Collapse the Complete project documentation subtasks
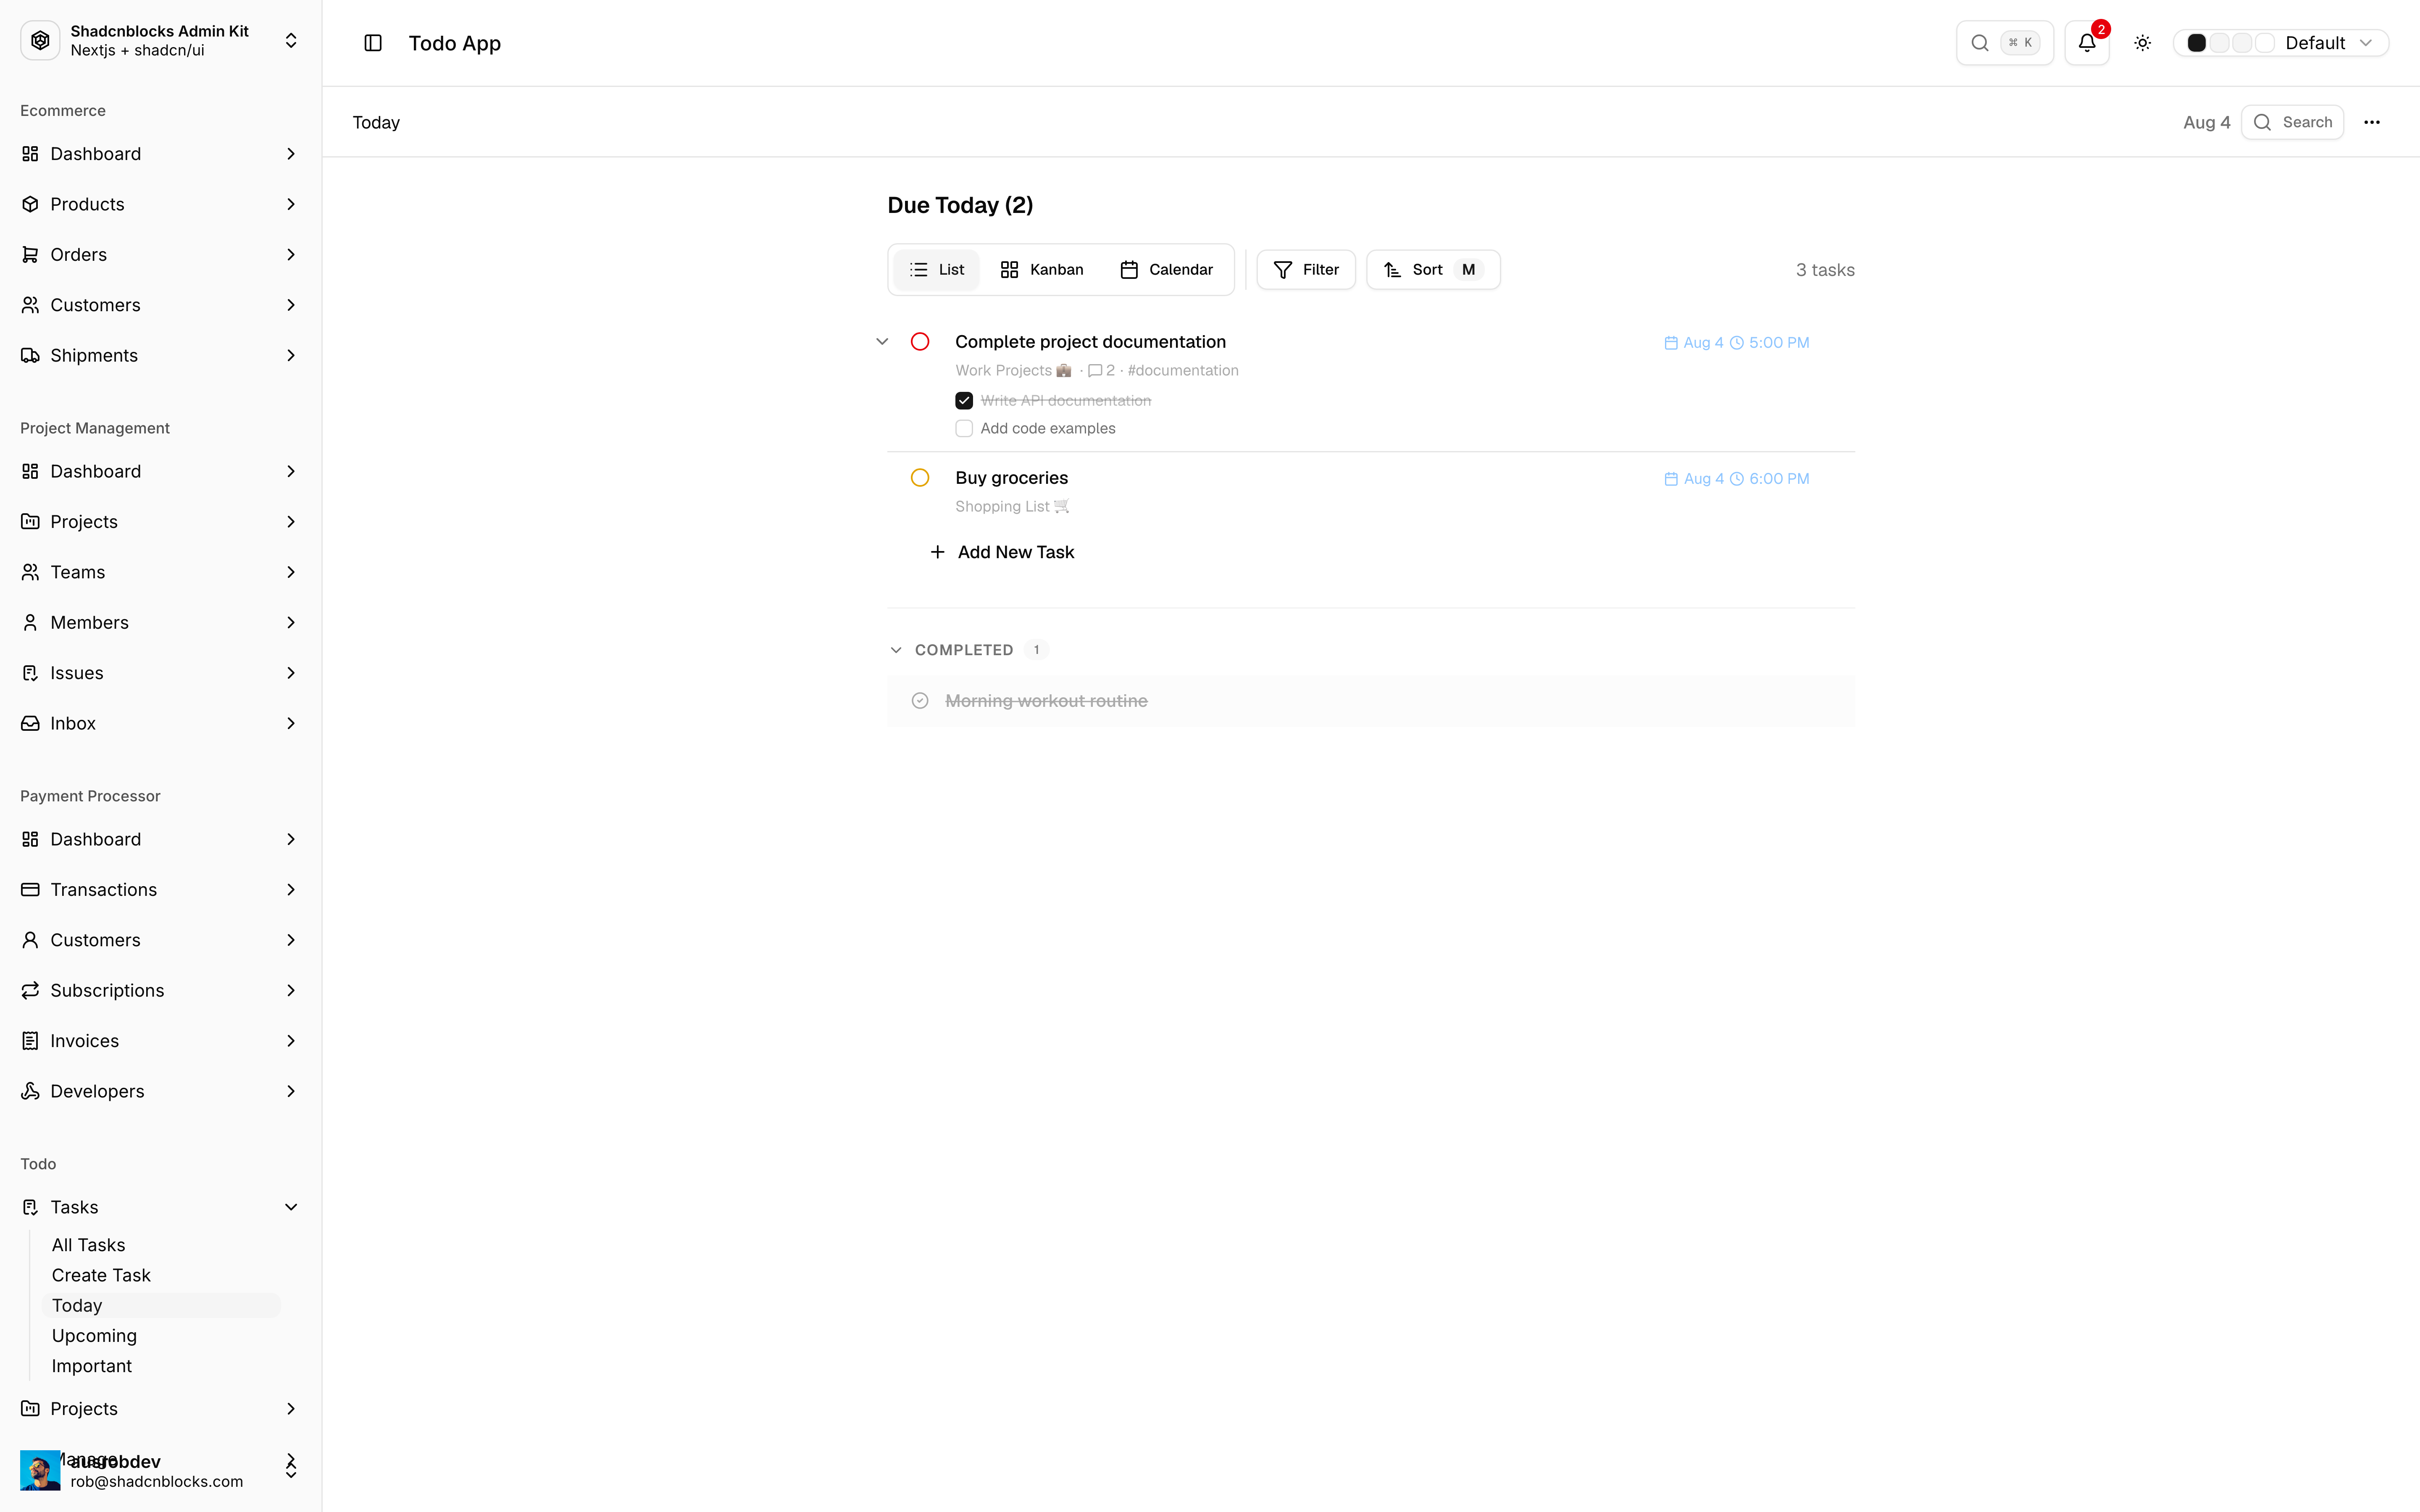Viewport: 2420px width, 1512px height. pyautogui.click(x=882, y=342)
